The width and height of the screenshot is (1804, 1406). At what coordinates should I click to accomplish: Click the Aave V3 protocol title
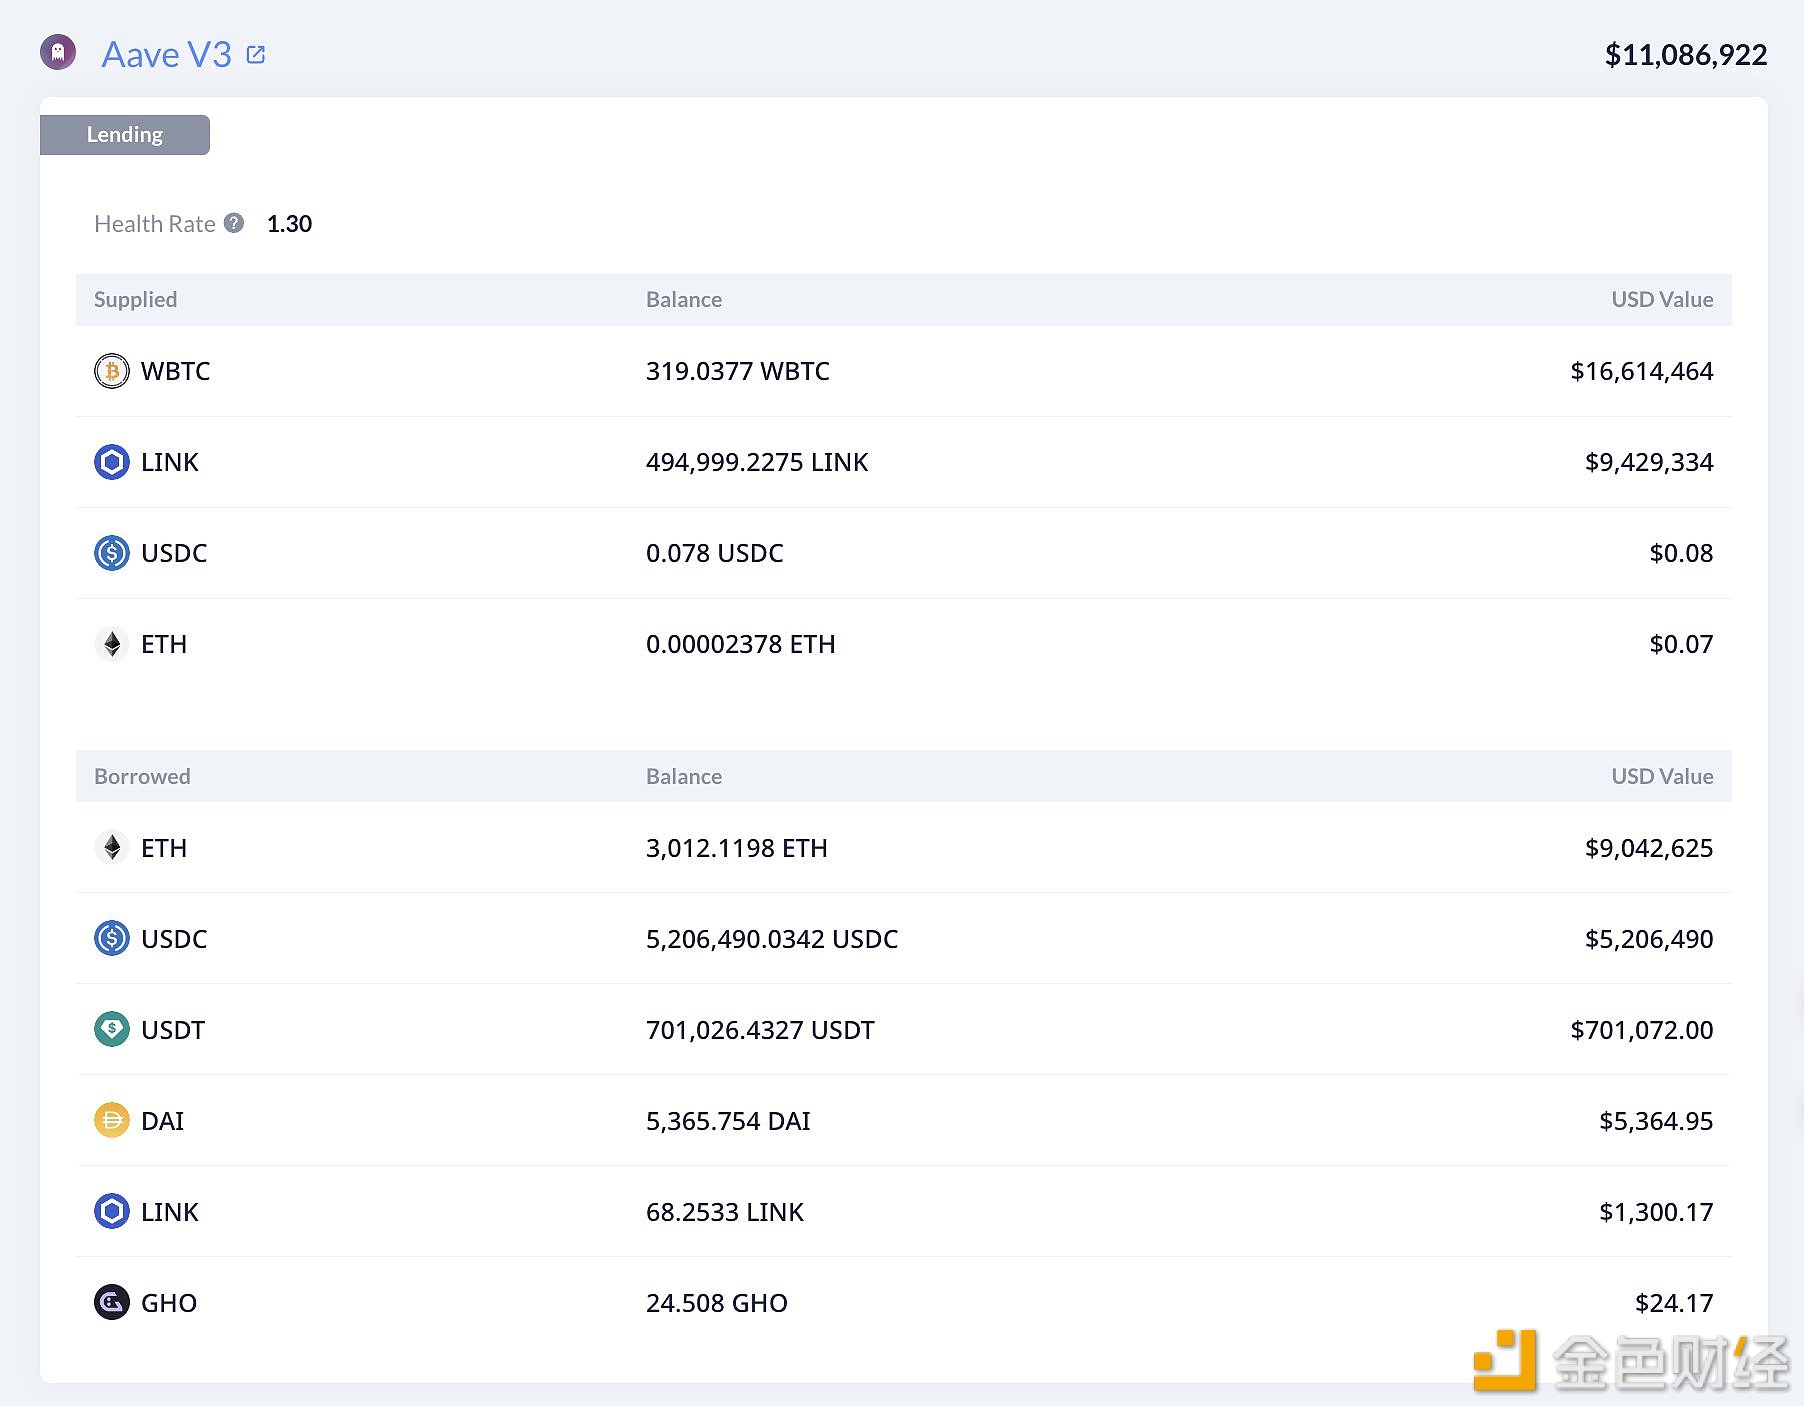click(x=166, y=54)
